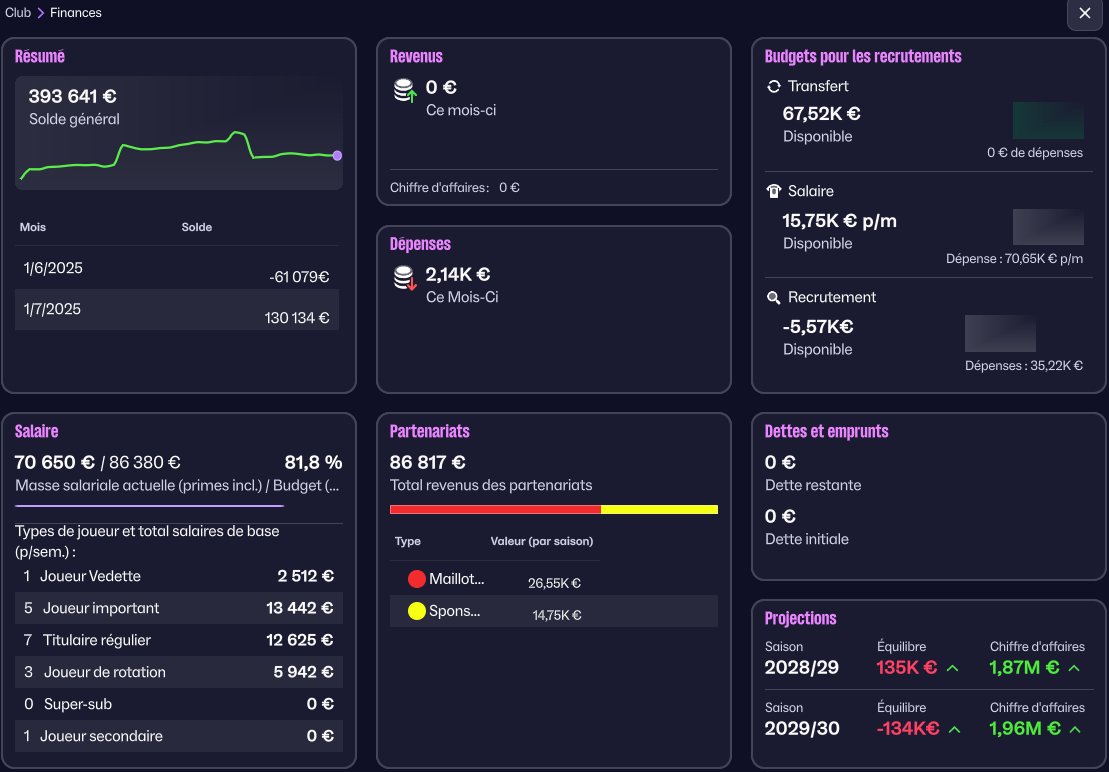Click the red segment of partnerships bar
Viewport: 1109px width, 772px height.
click(x=495, y=510)
